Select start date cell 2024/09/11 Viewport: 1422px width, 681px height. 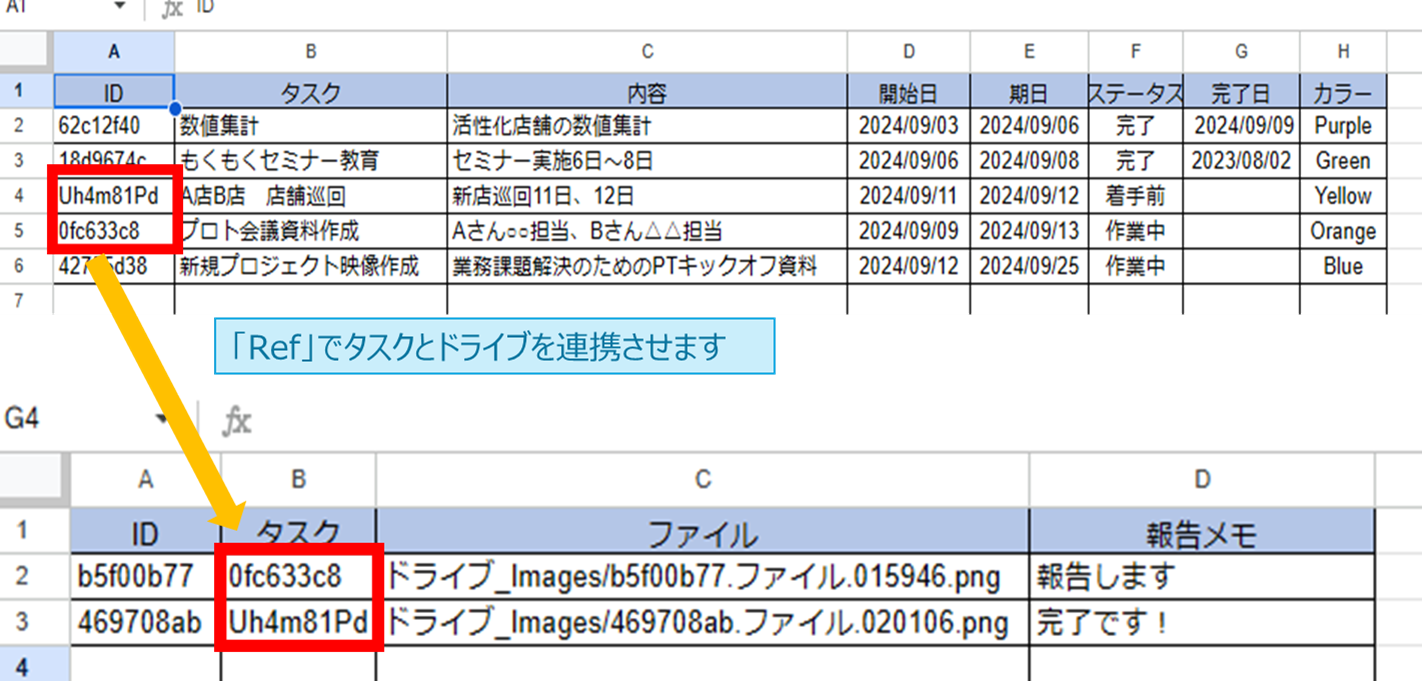coord(908,196)
